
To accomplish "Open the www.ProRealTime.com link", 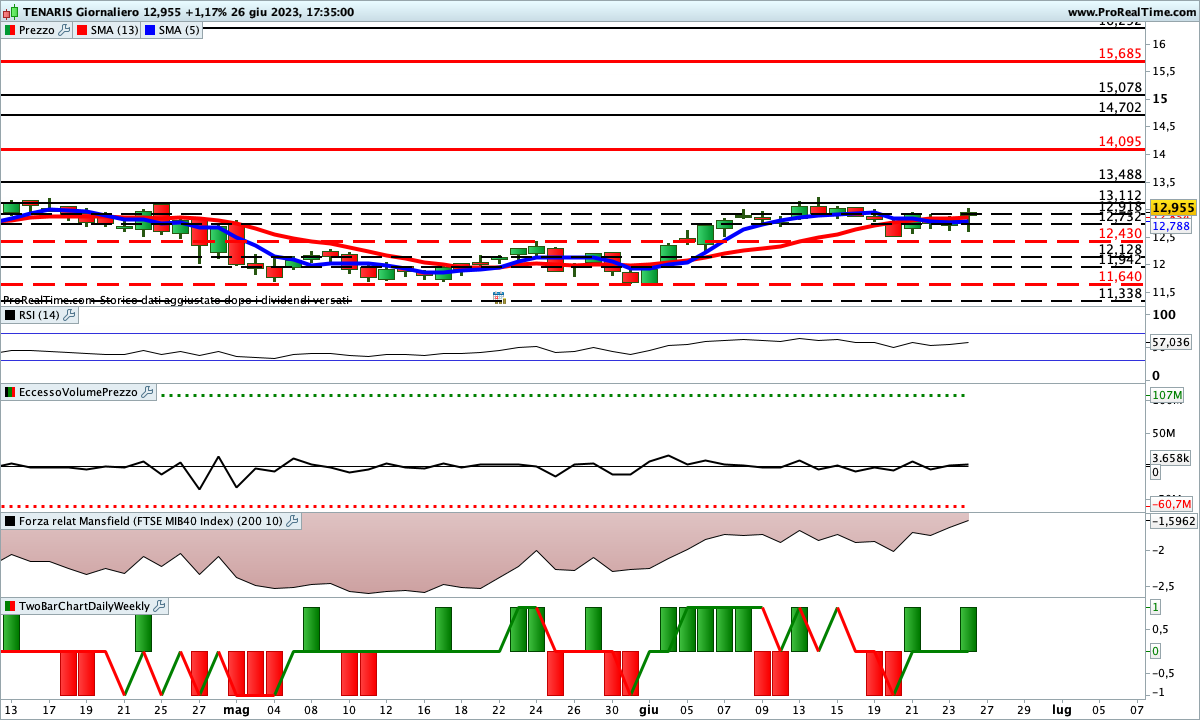I will point(1131,11).
